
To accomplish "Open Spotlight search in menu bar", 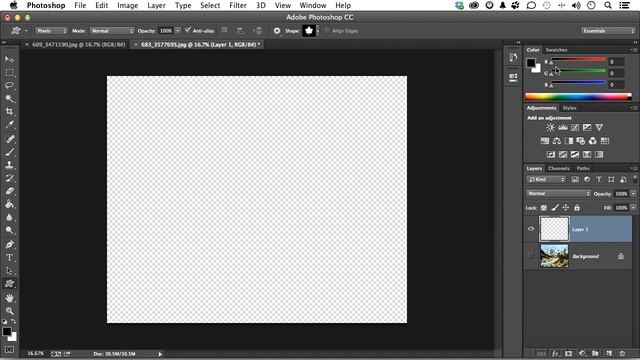I will [608, 5].
